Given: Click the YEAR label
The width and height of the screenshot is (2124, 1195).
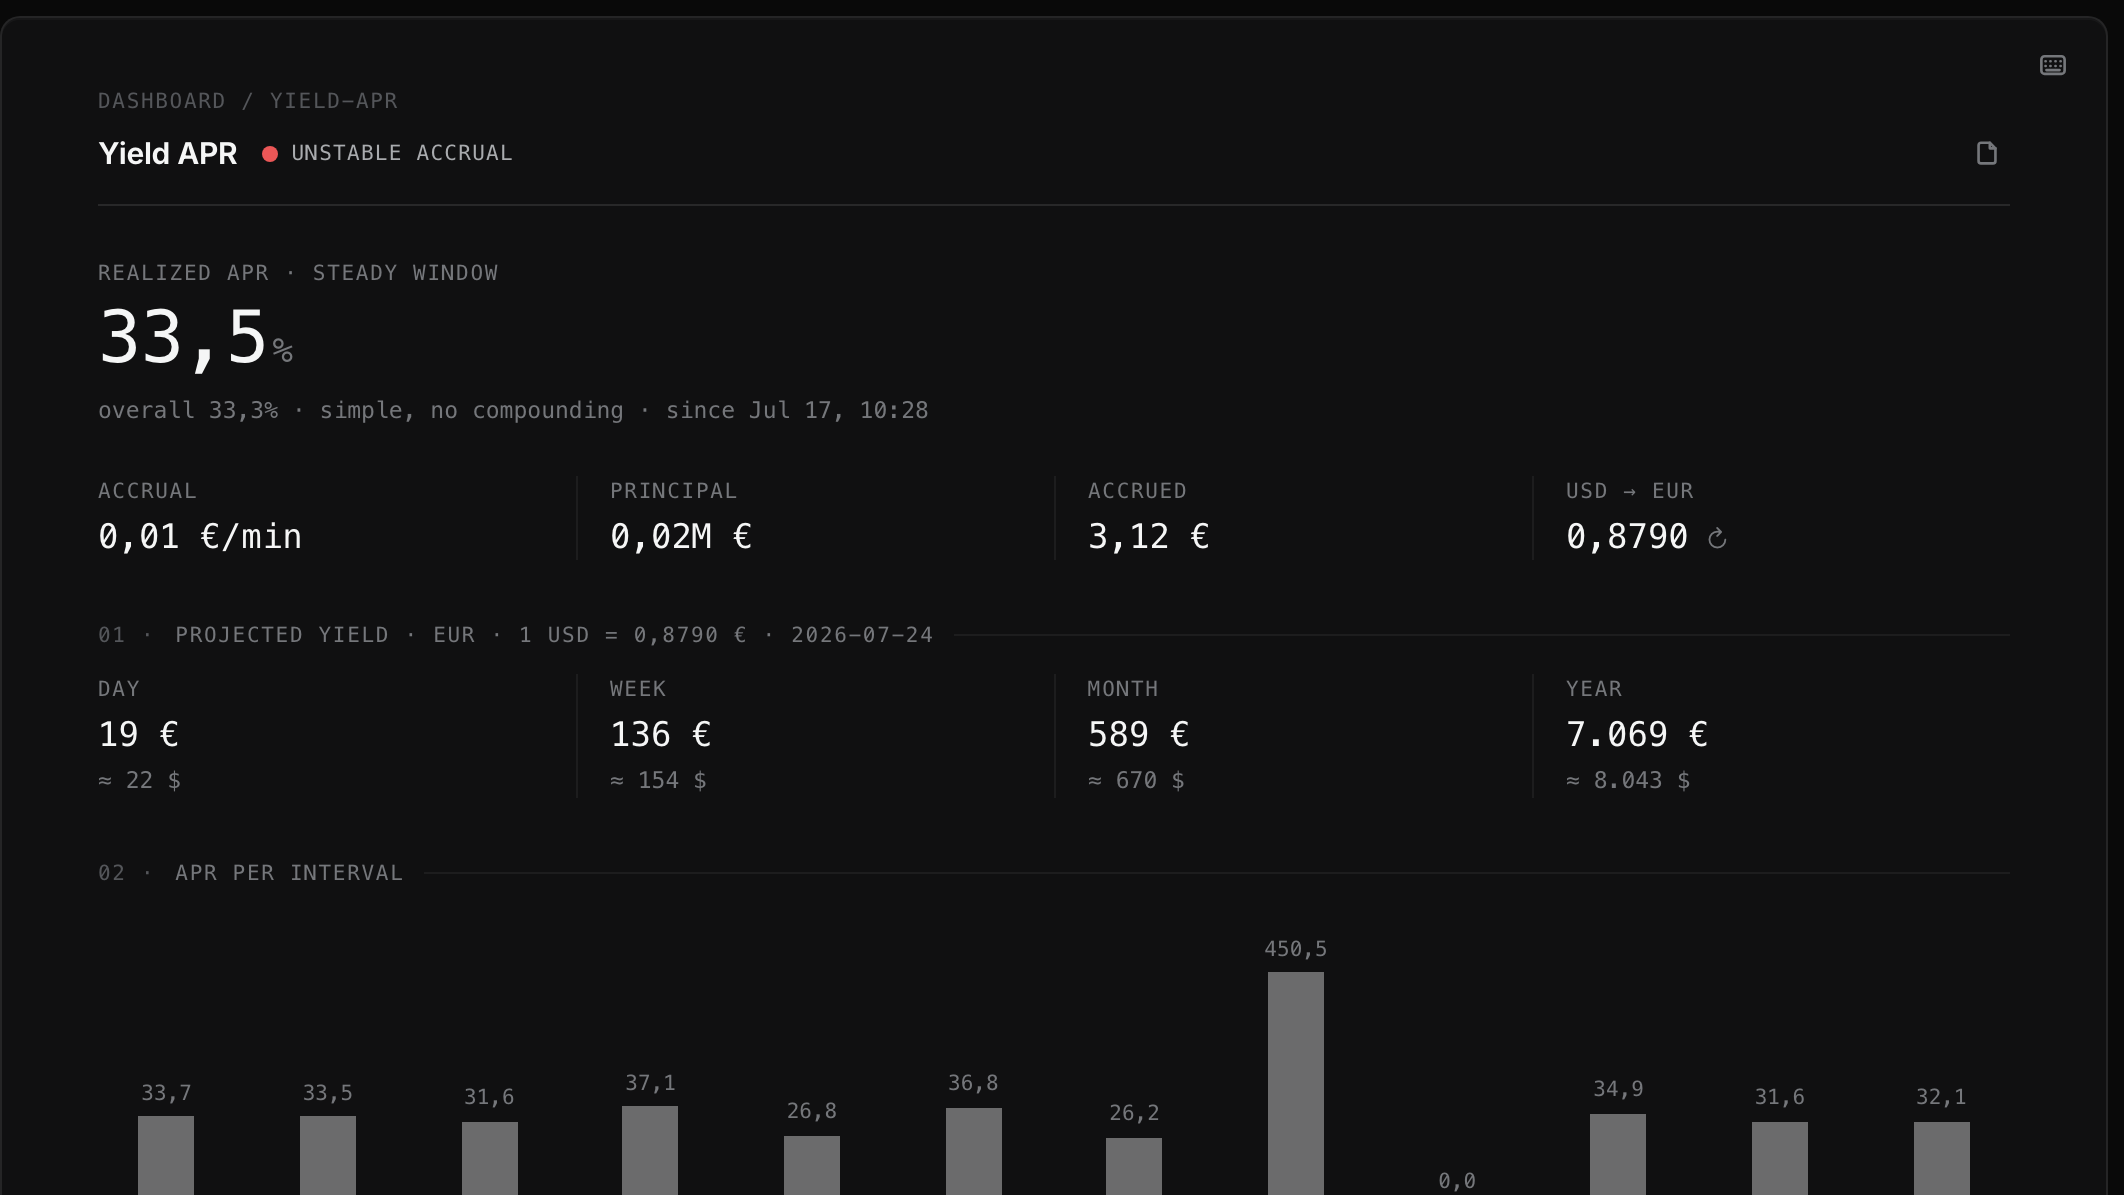Looking at the screenshot, I should (x=1594, y=689).
